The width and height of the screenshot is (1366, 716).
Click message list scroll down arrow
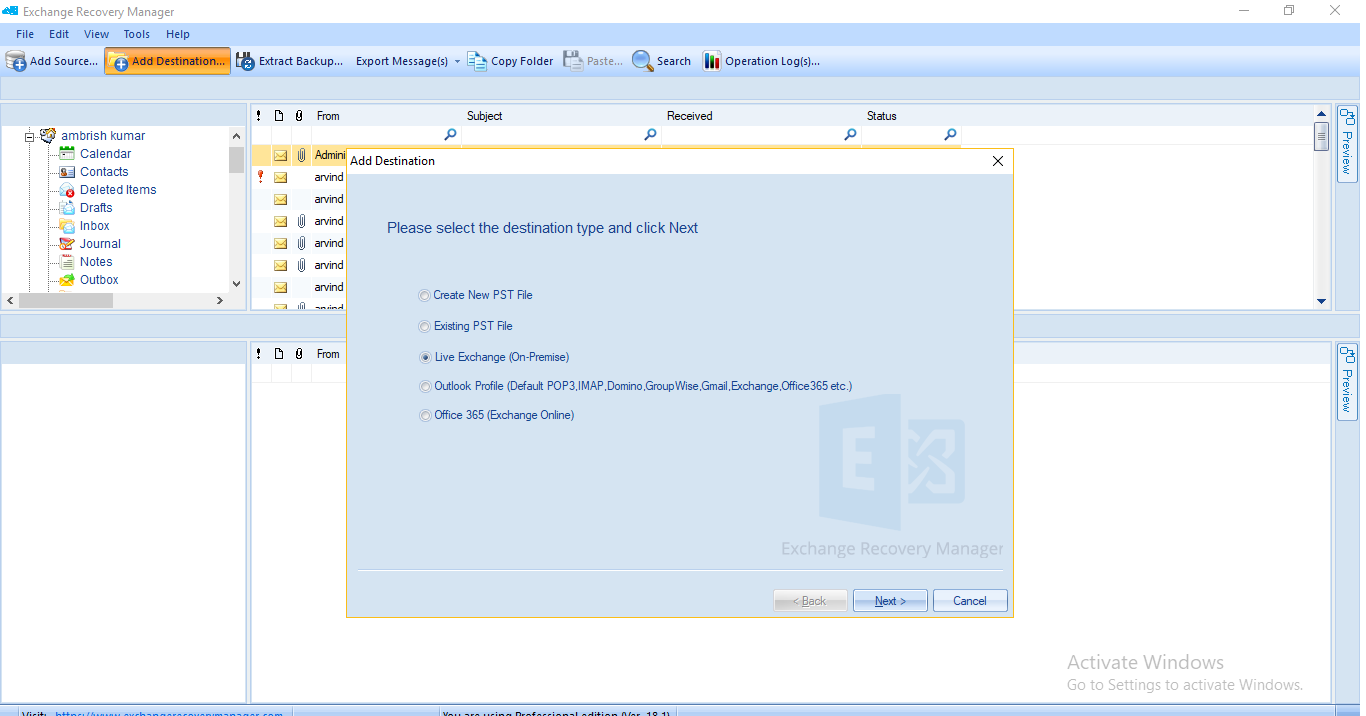(1321, 301)
